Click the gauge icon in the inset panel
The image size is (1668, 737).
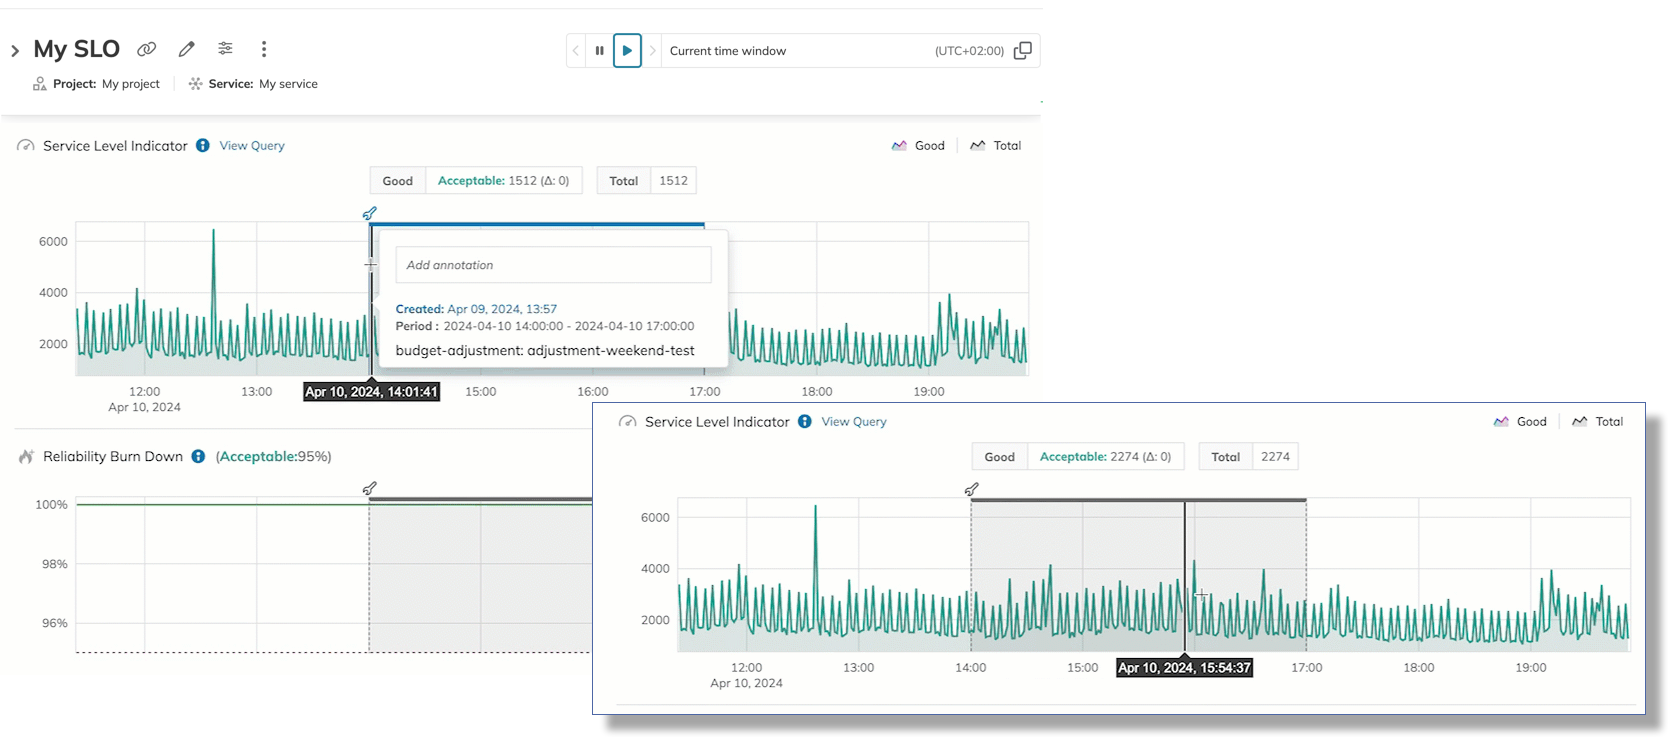tap(628, 422)
